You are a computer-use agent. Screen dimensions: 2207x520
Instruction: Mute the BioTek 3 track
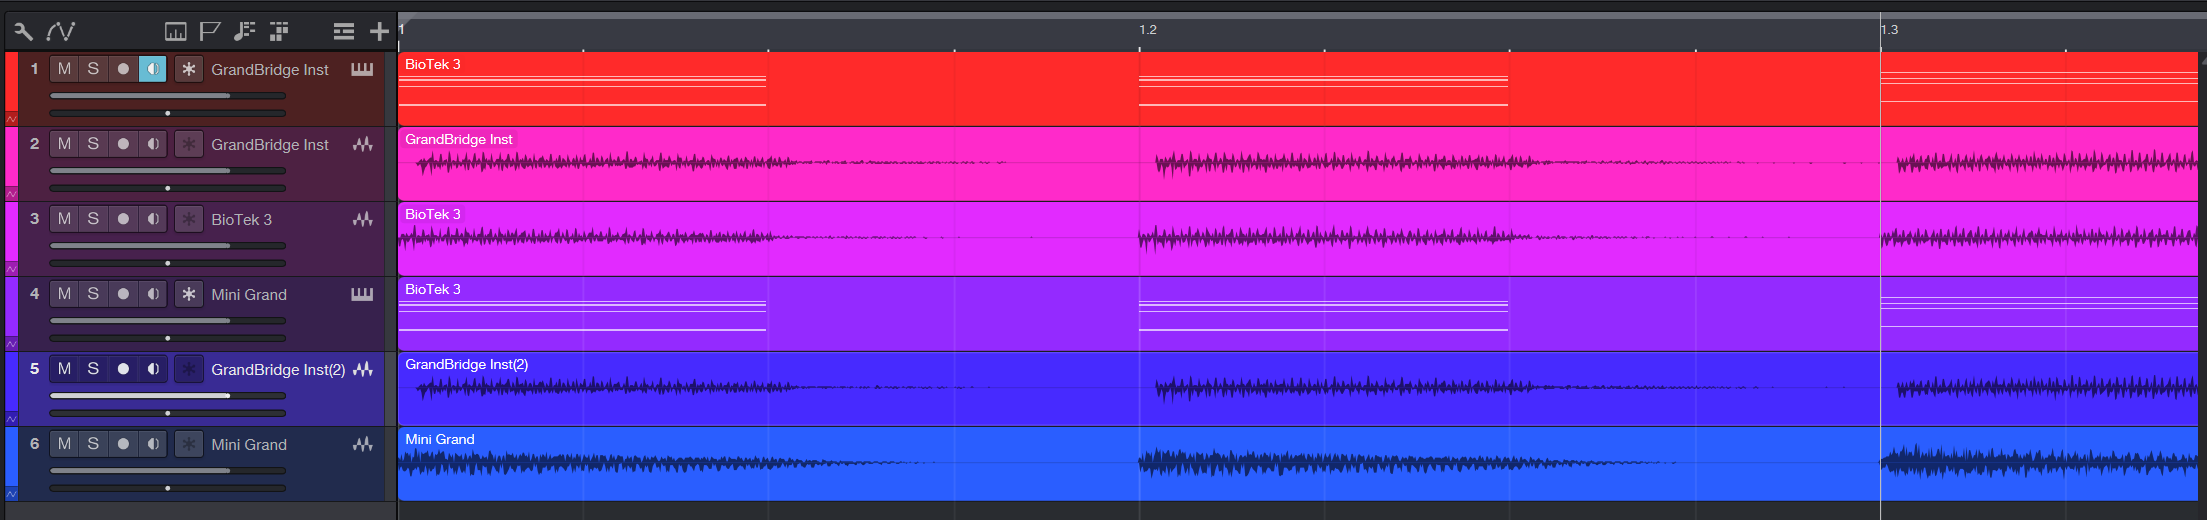click(64, 219)
